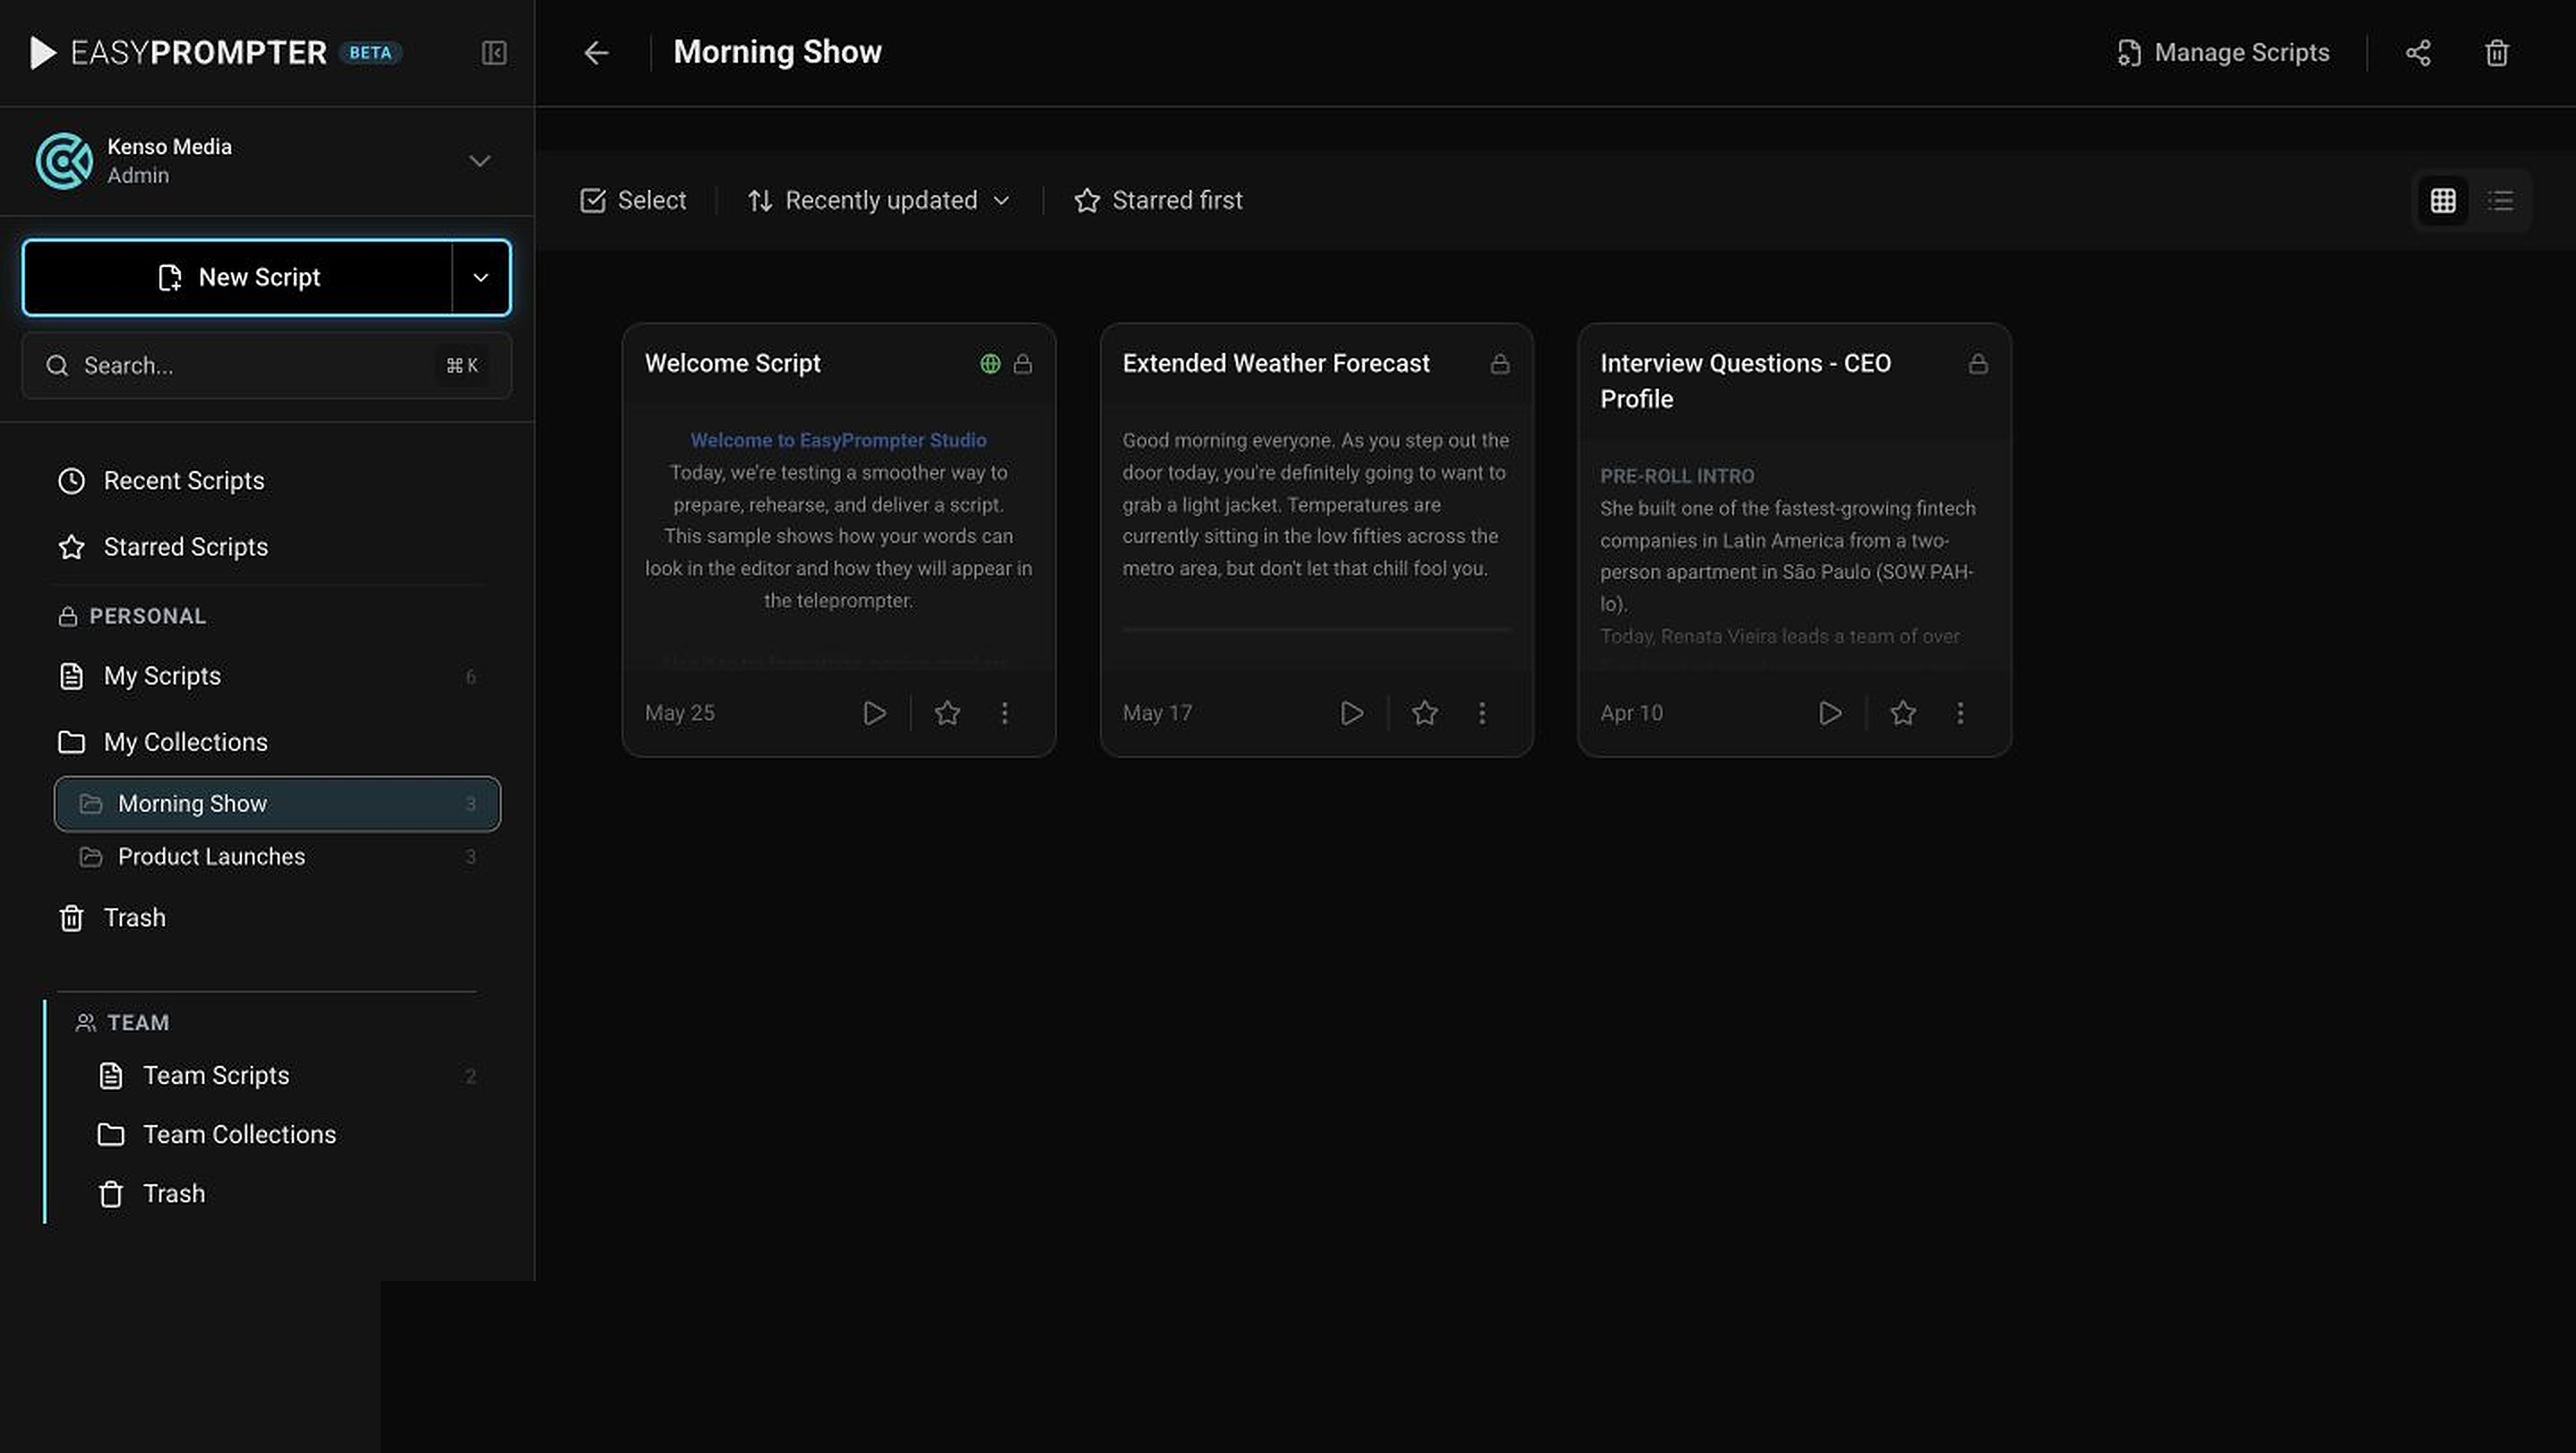Open more options for Welcome Script
The height and width of the screenshot is (1453, 2576).
pos(1005,713)
